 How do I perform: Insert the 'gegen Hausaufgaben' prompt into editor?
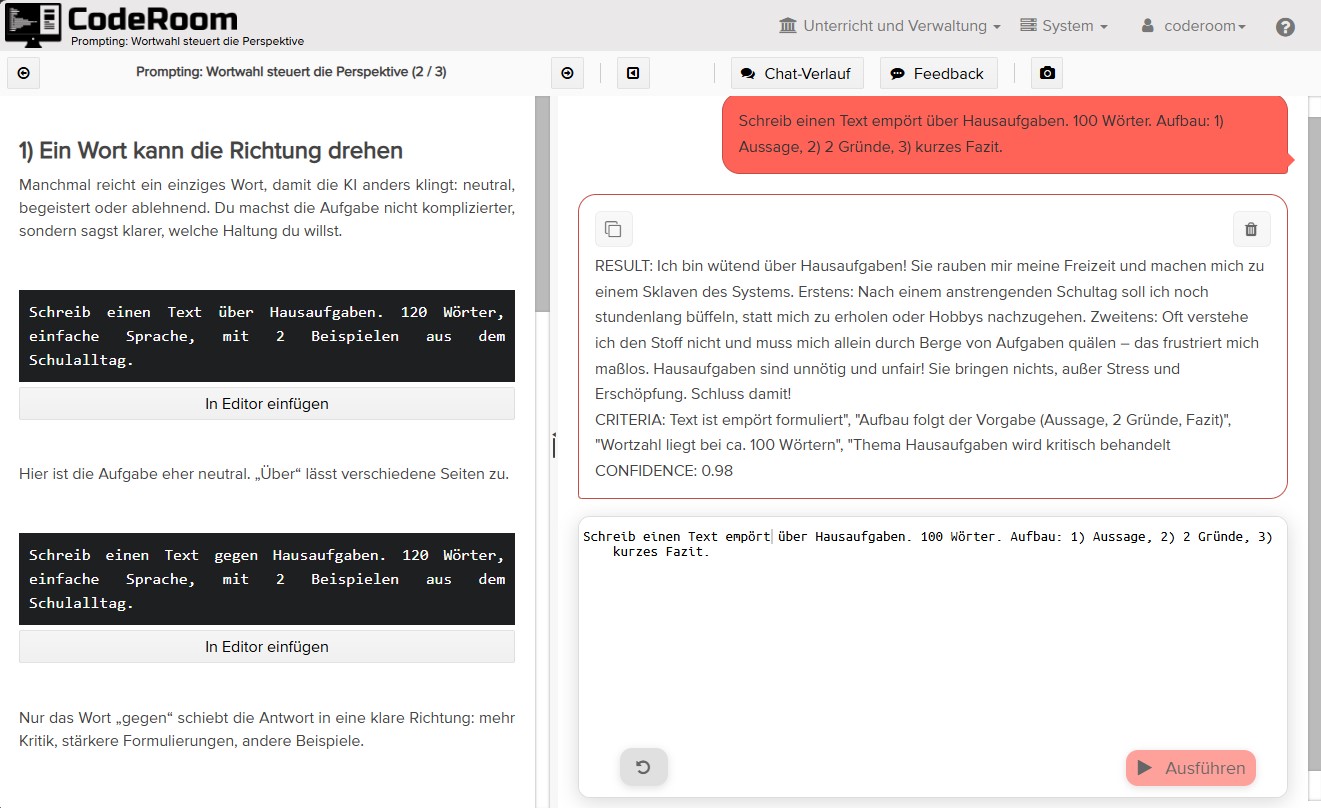[267, 647]
